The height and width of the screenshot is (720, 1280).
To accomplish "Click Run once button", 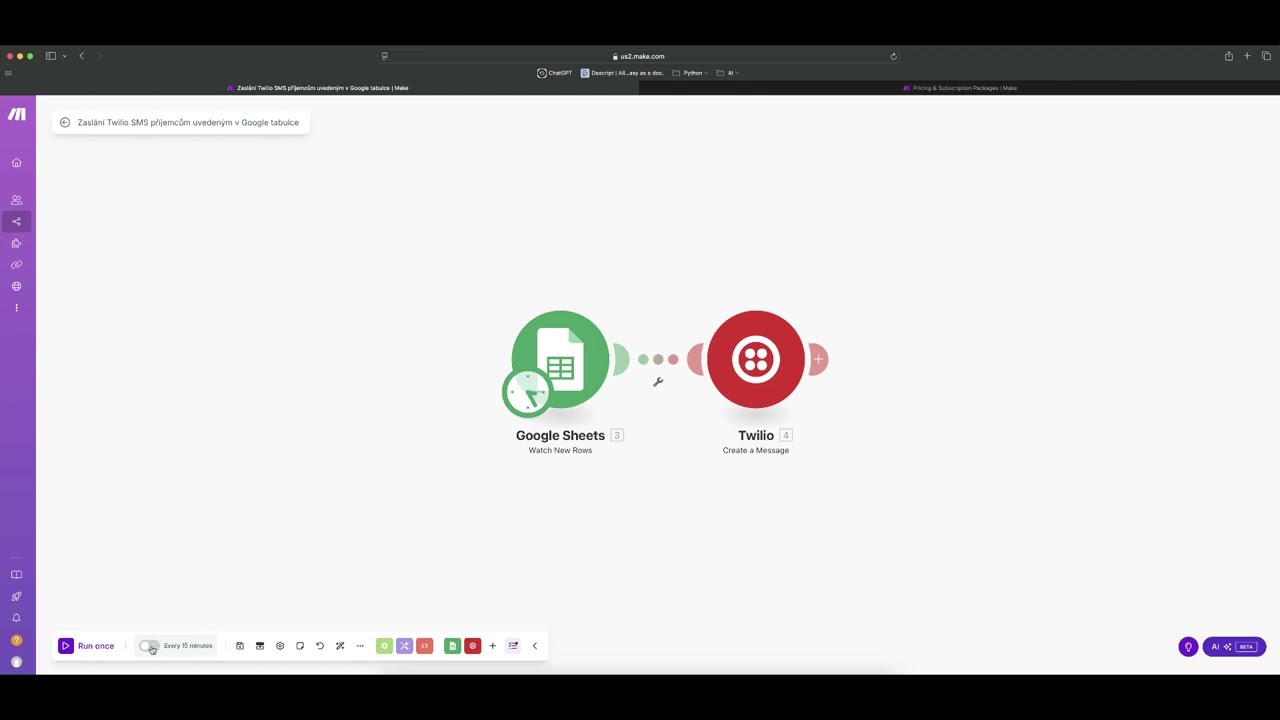I will coord(86,646).
